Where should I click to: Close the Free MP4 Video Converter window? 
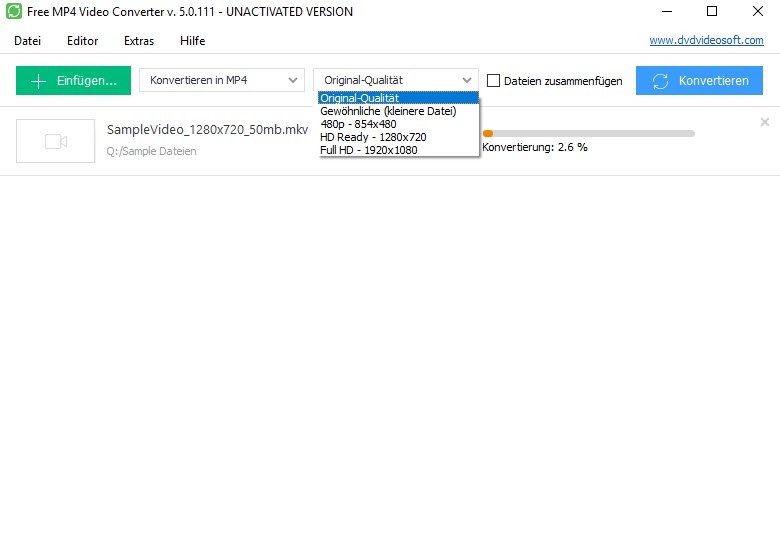point(758,11)
